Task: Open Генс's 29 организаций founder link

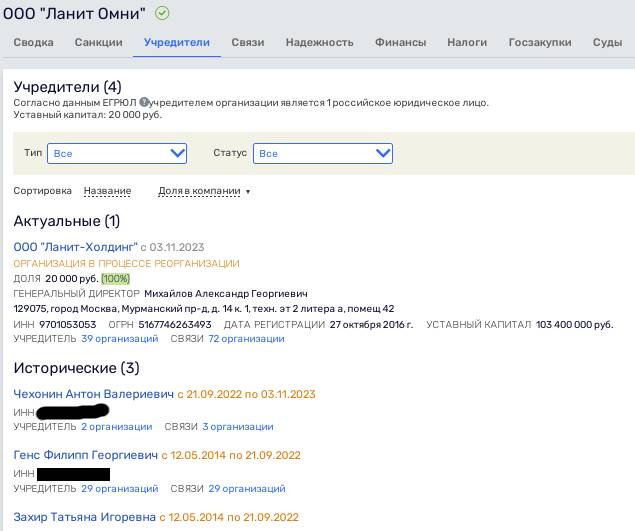Action: tap(120, 488)
